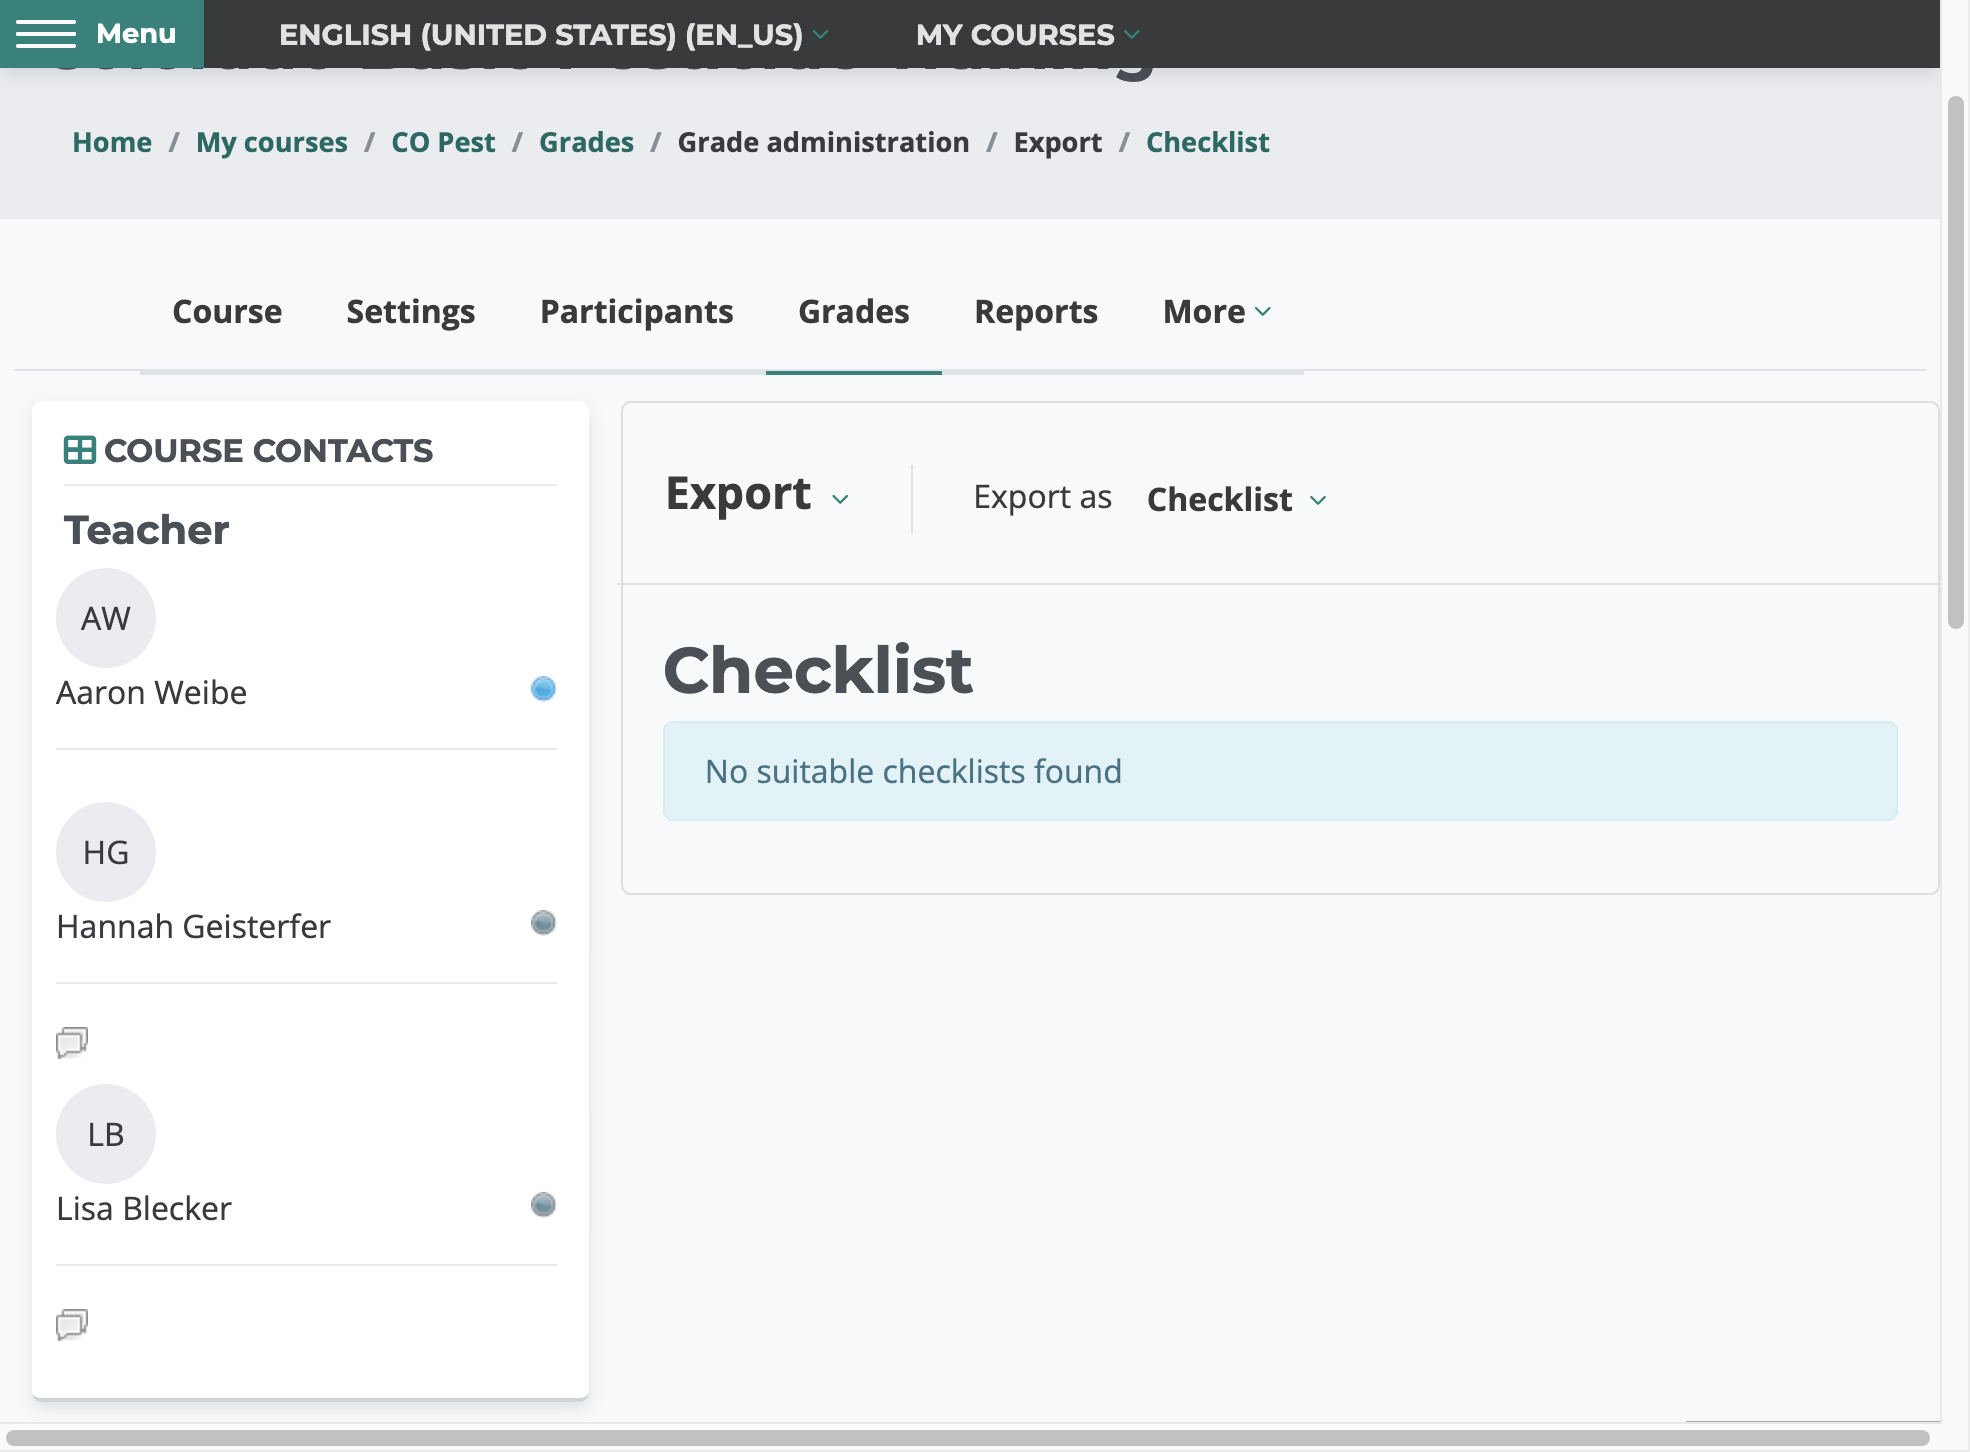This screenshot has height=1452, width=1970.
Task: Expand the My Courses menu
Action: click(x=1027, y=34)
